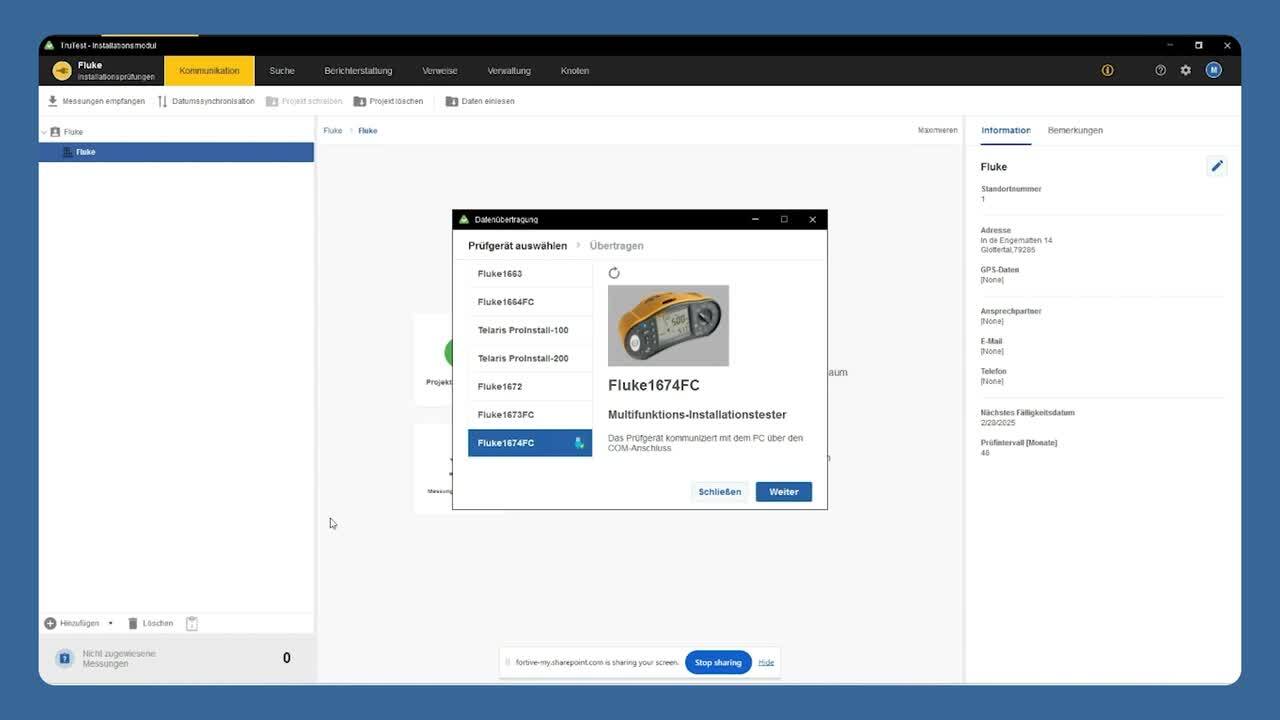This screenshot has width=1280, height=720.
Task: Open the settings gear icon
Action: (x=1186, y=70)
